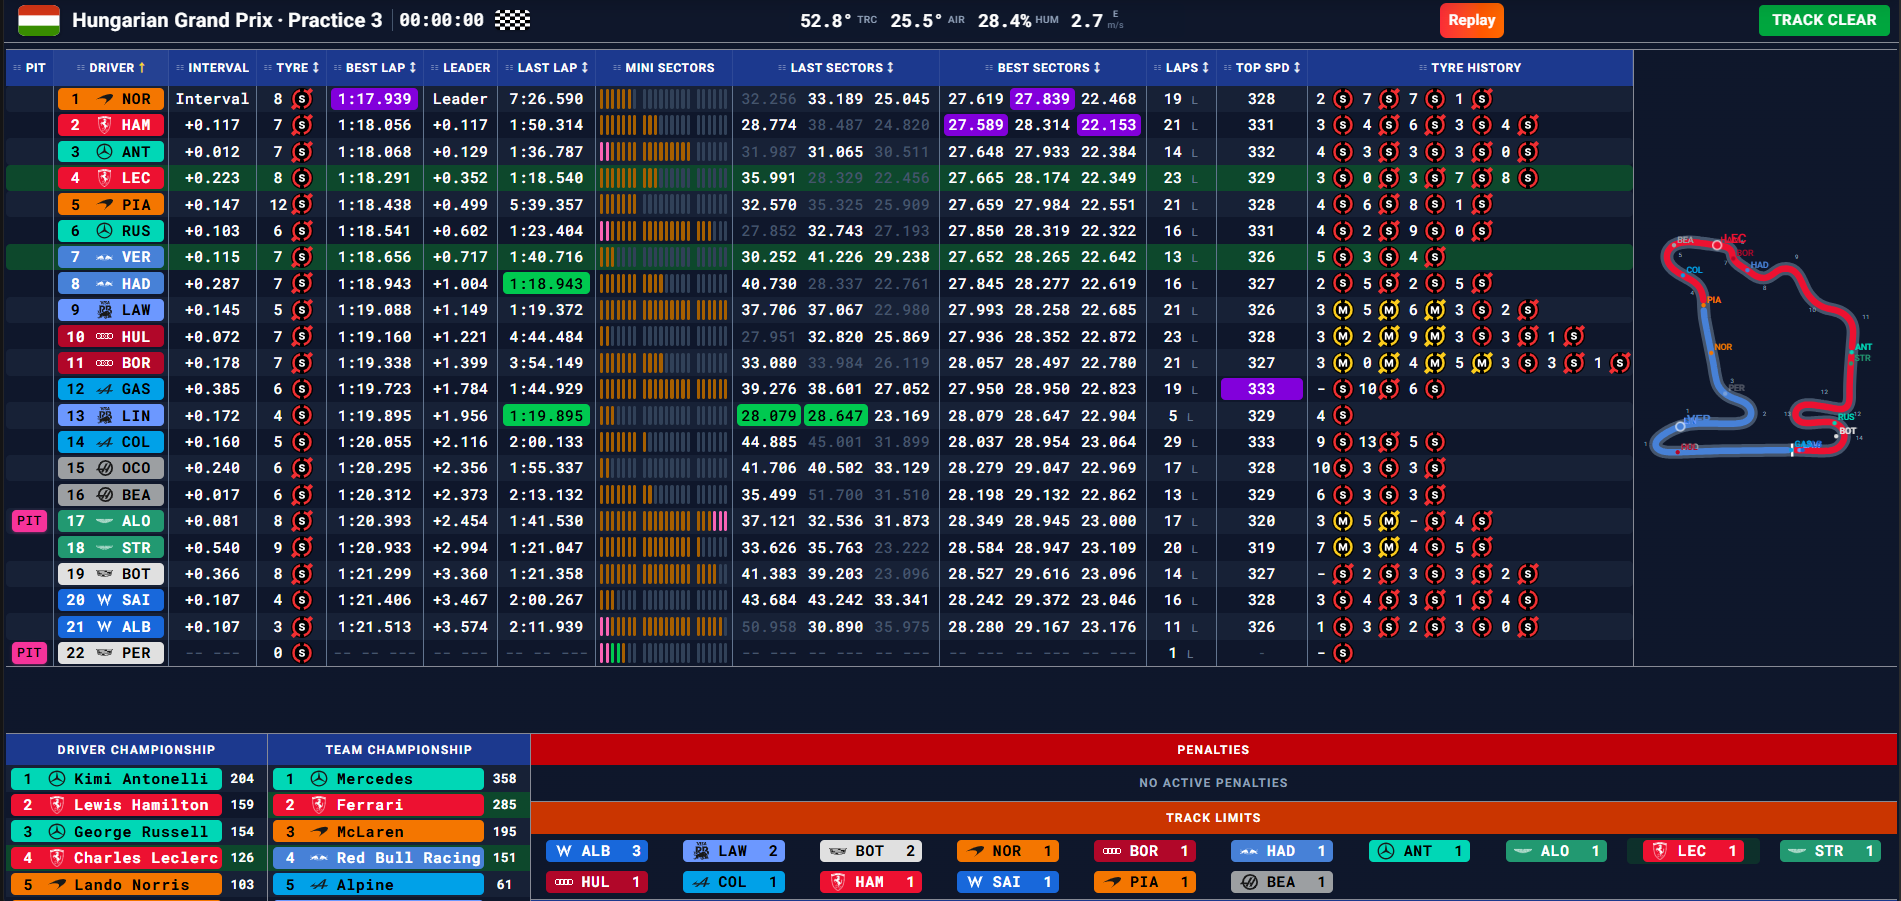1901x901 pixels.
Task: Click the purple 333 top speed cell
Action: (x=1262, y=389)
